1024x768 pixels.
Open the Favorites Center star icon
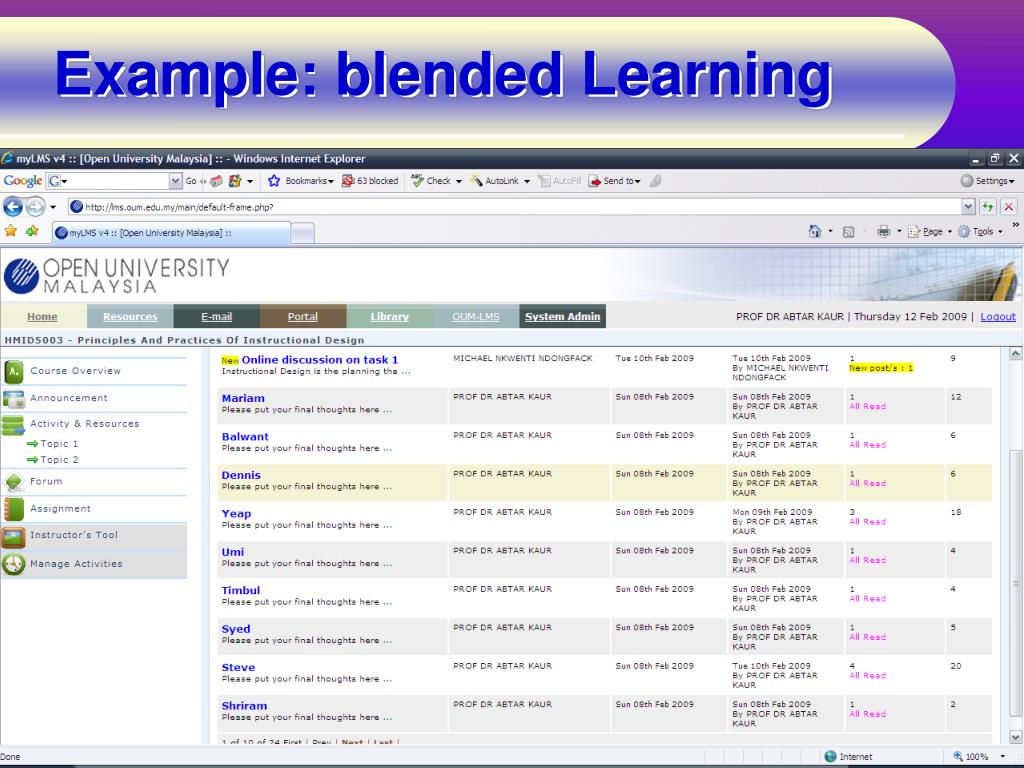click(x=10, y=231)
